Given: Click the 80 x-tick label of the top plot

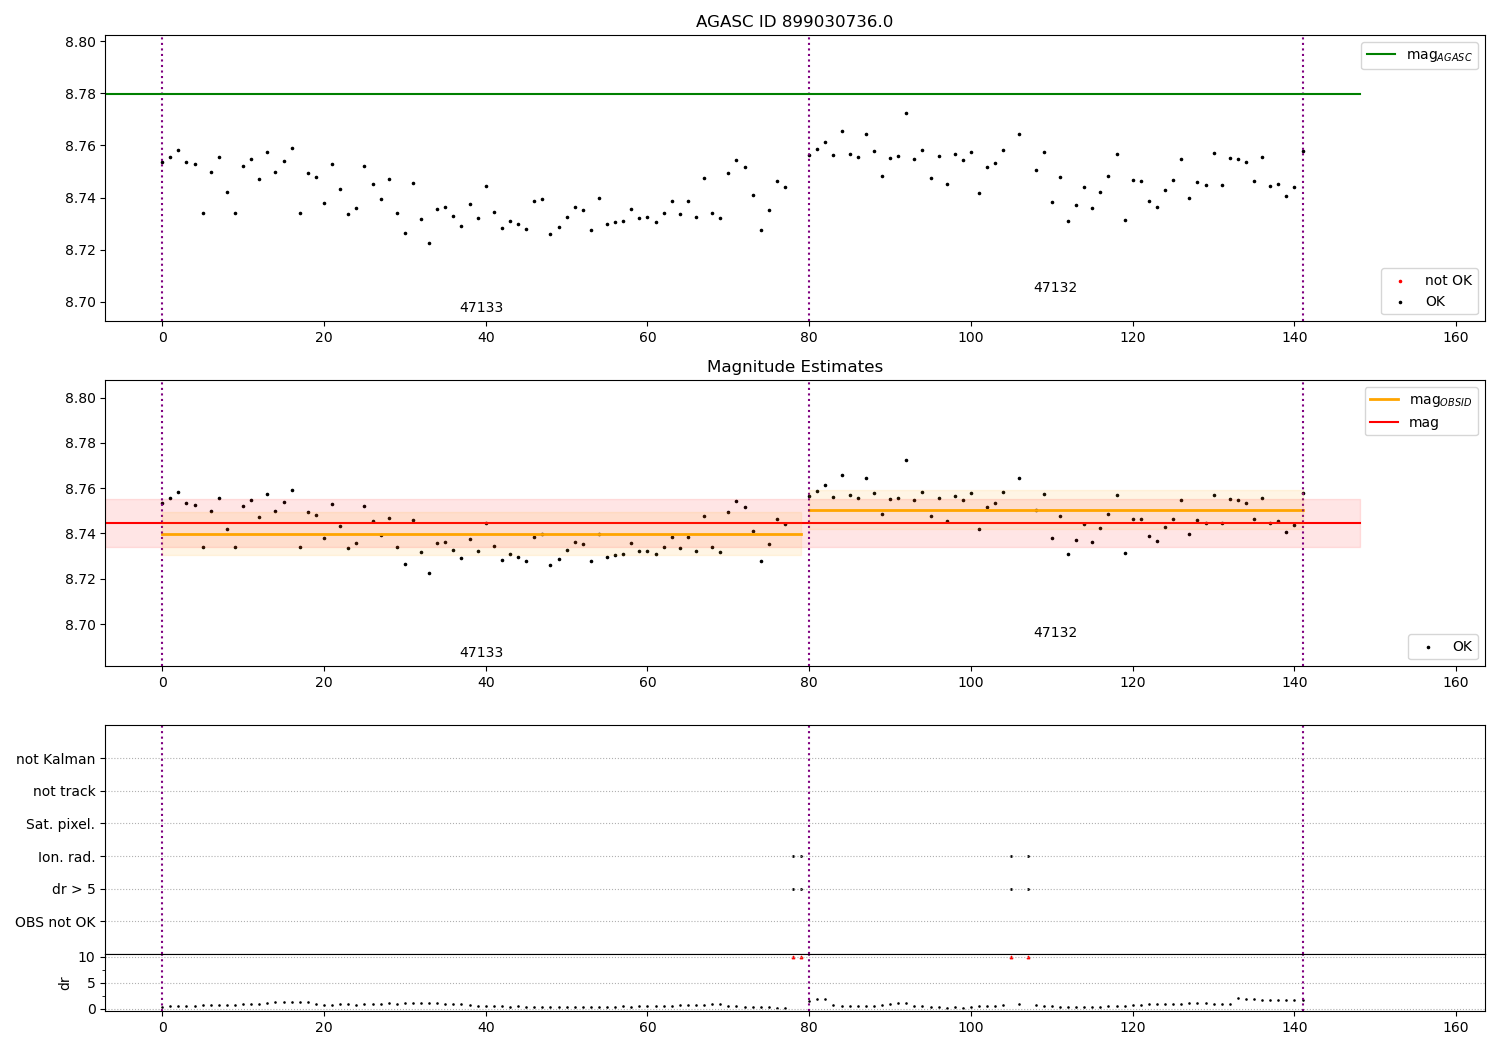Looking at the screenshot, I should click(809, 338).
